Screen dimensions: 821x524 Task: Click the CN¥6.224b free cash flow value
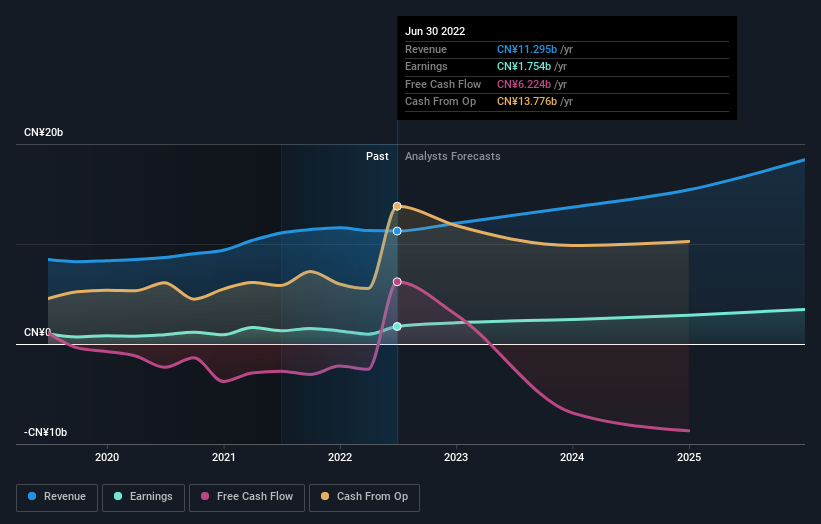(x=524, y=84)
